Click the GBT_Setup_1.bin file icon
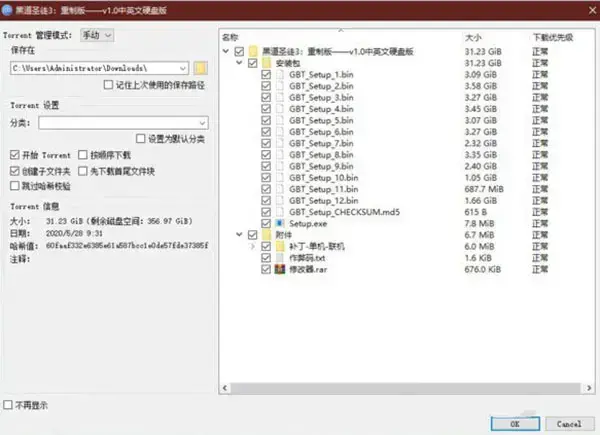Screen dimensions: 600x435 click(280, 74)
